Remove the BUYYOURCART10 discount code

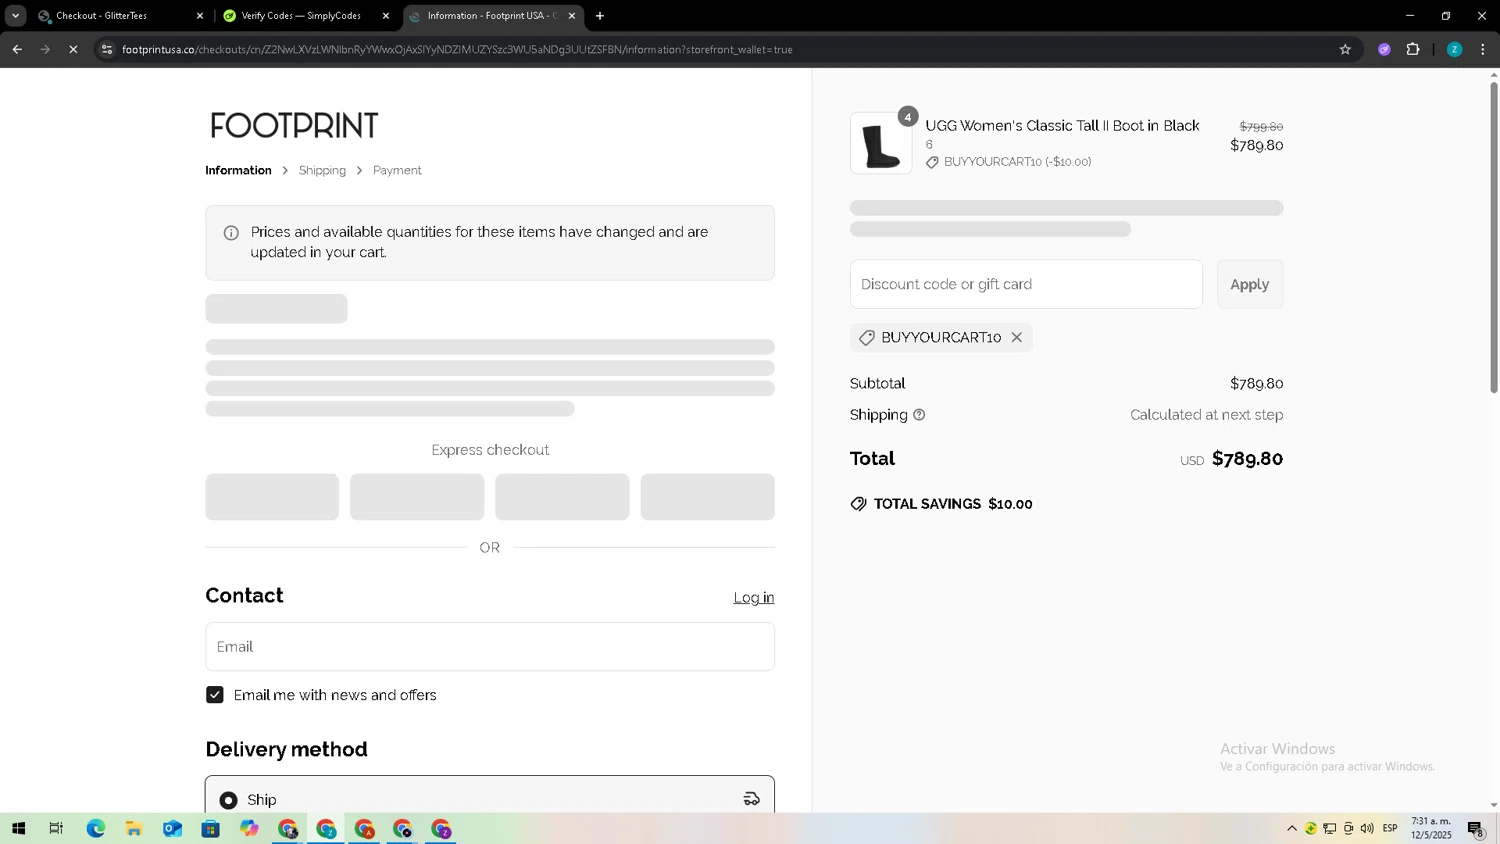tap(1017, 337)
